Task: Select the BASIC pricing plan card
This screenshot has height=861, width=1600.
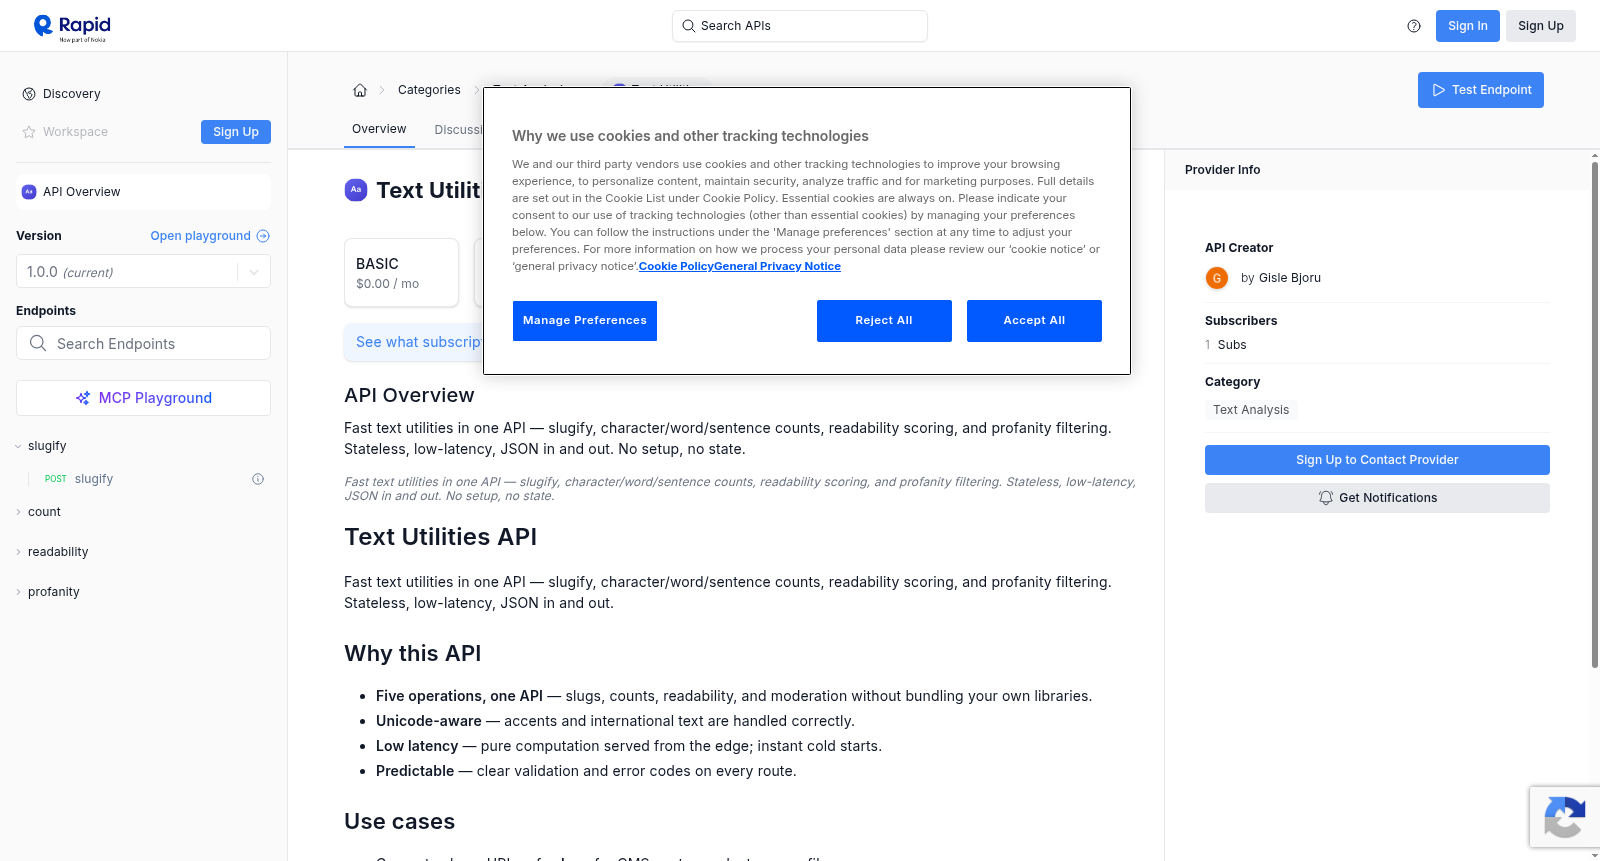Action: tap(401, 272)
